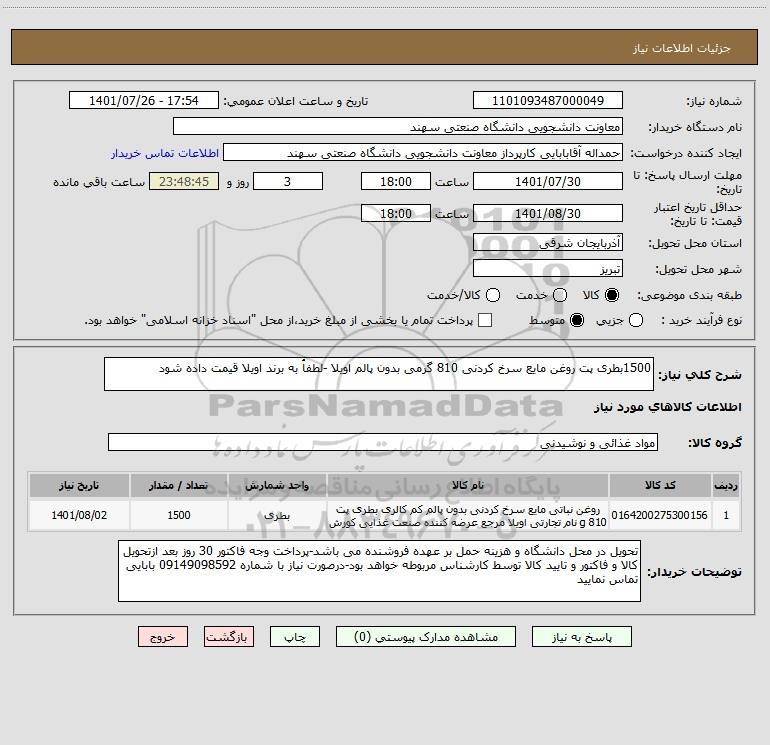Click the price validity date 1401/08/30
This screenshot has width=770, height=745.
548,213
